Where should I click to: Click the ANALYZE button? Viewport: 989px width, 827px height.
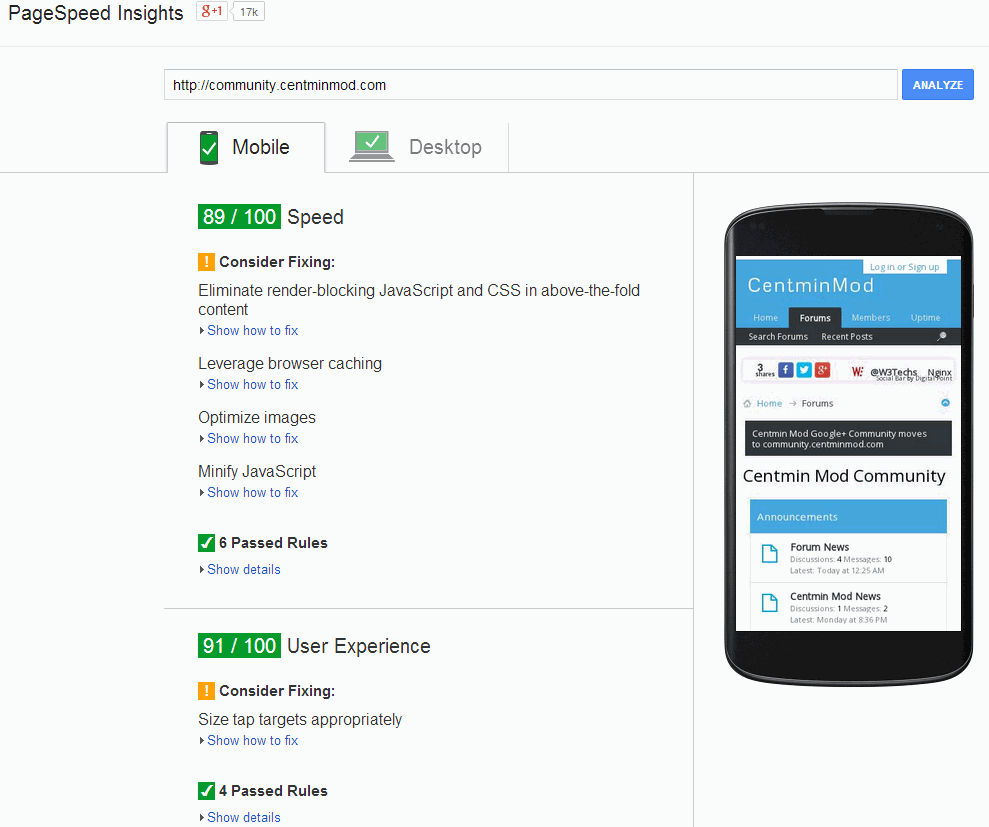click(x=937, y=85)
